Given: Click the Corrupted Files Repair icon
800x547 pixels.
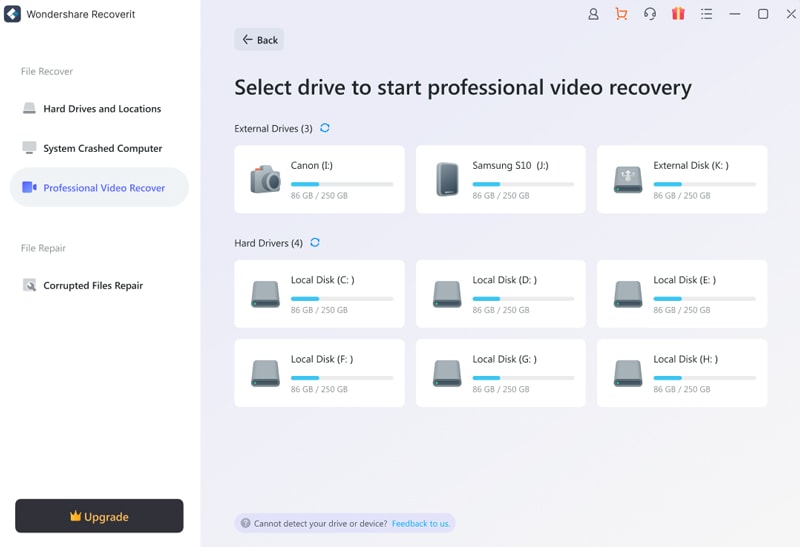Looking at the screenshot, I should click(29, 285).
